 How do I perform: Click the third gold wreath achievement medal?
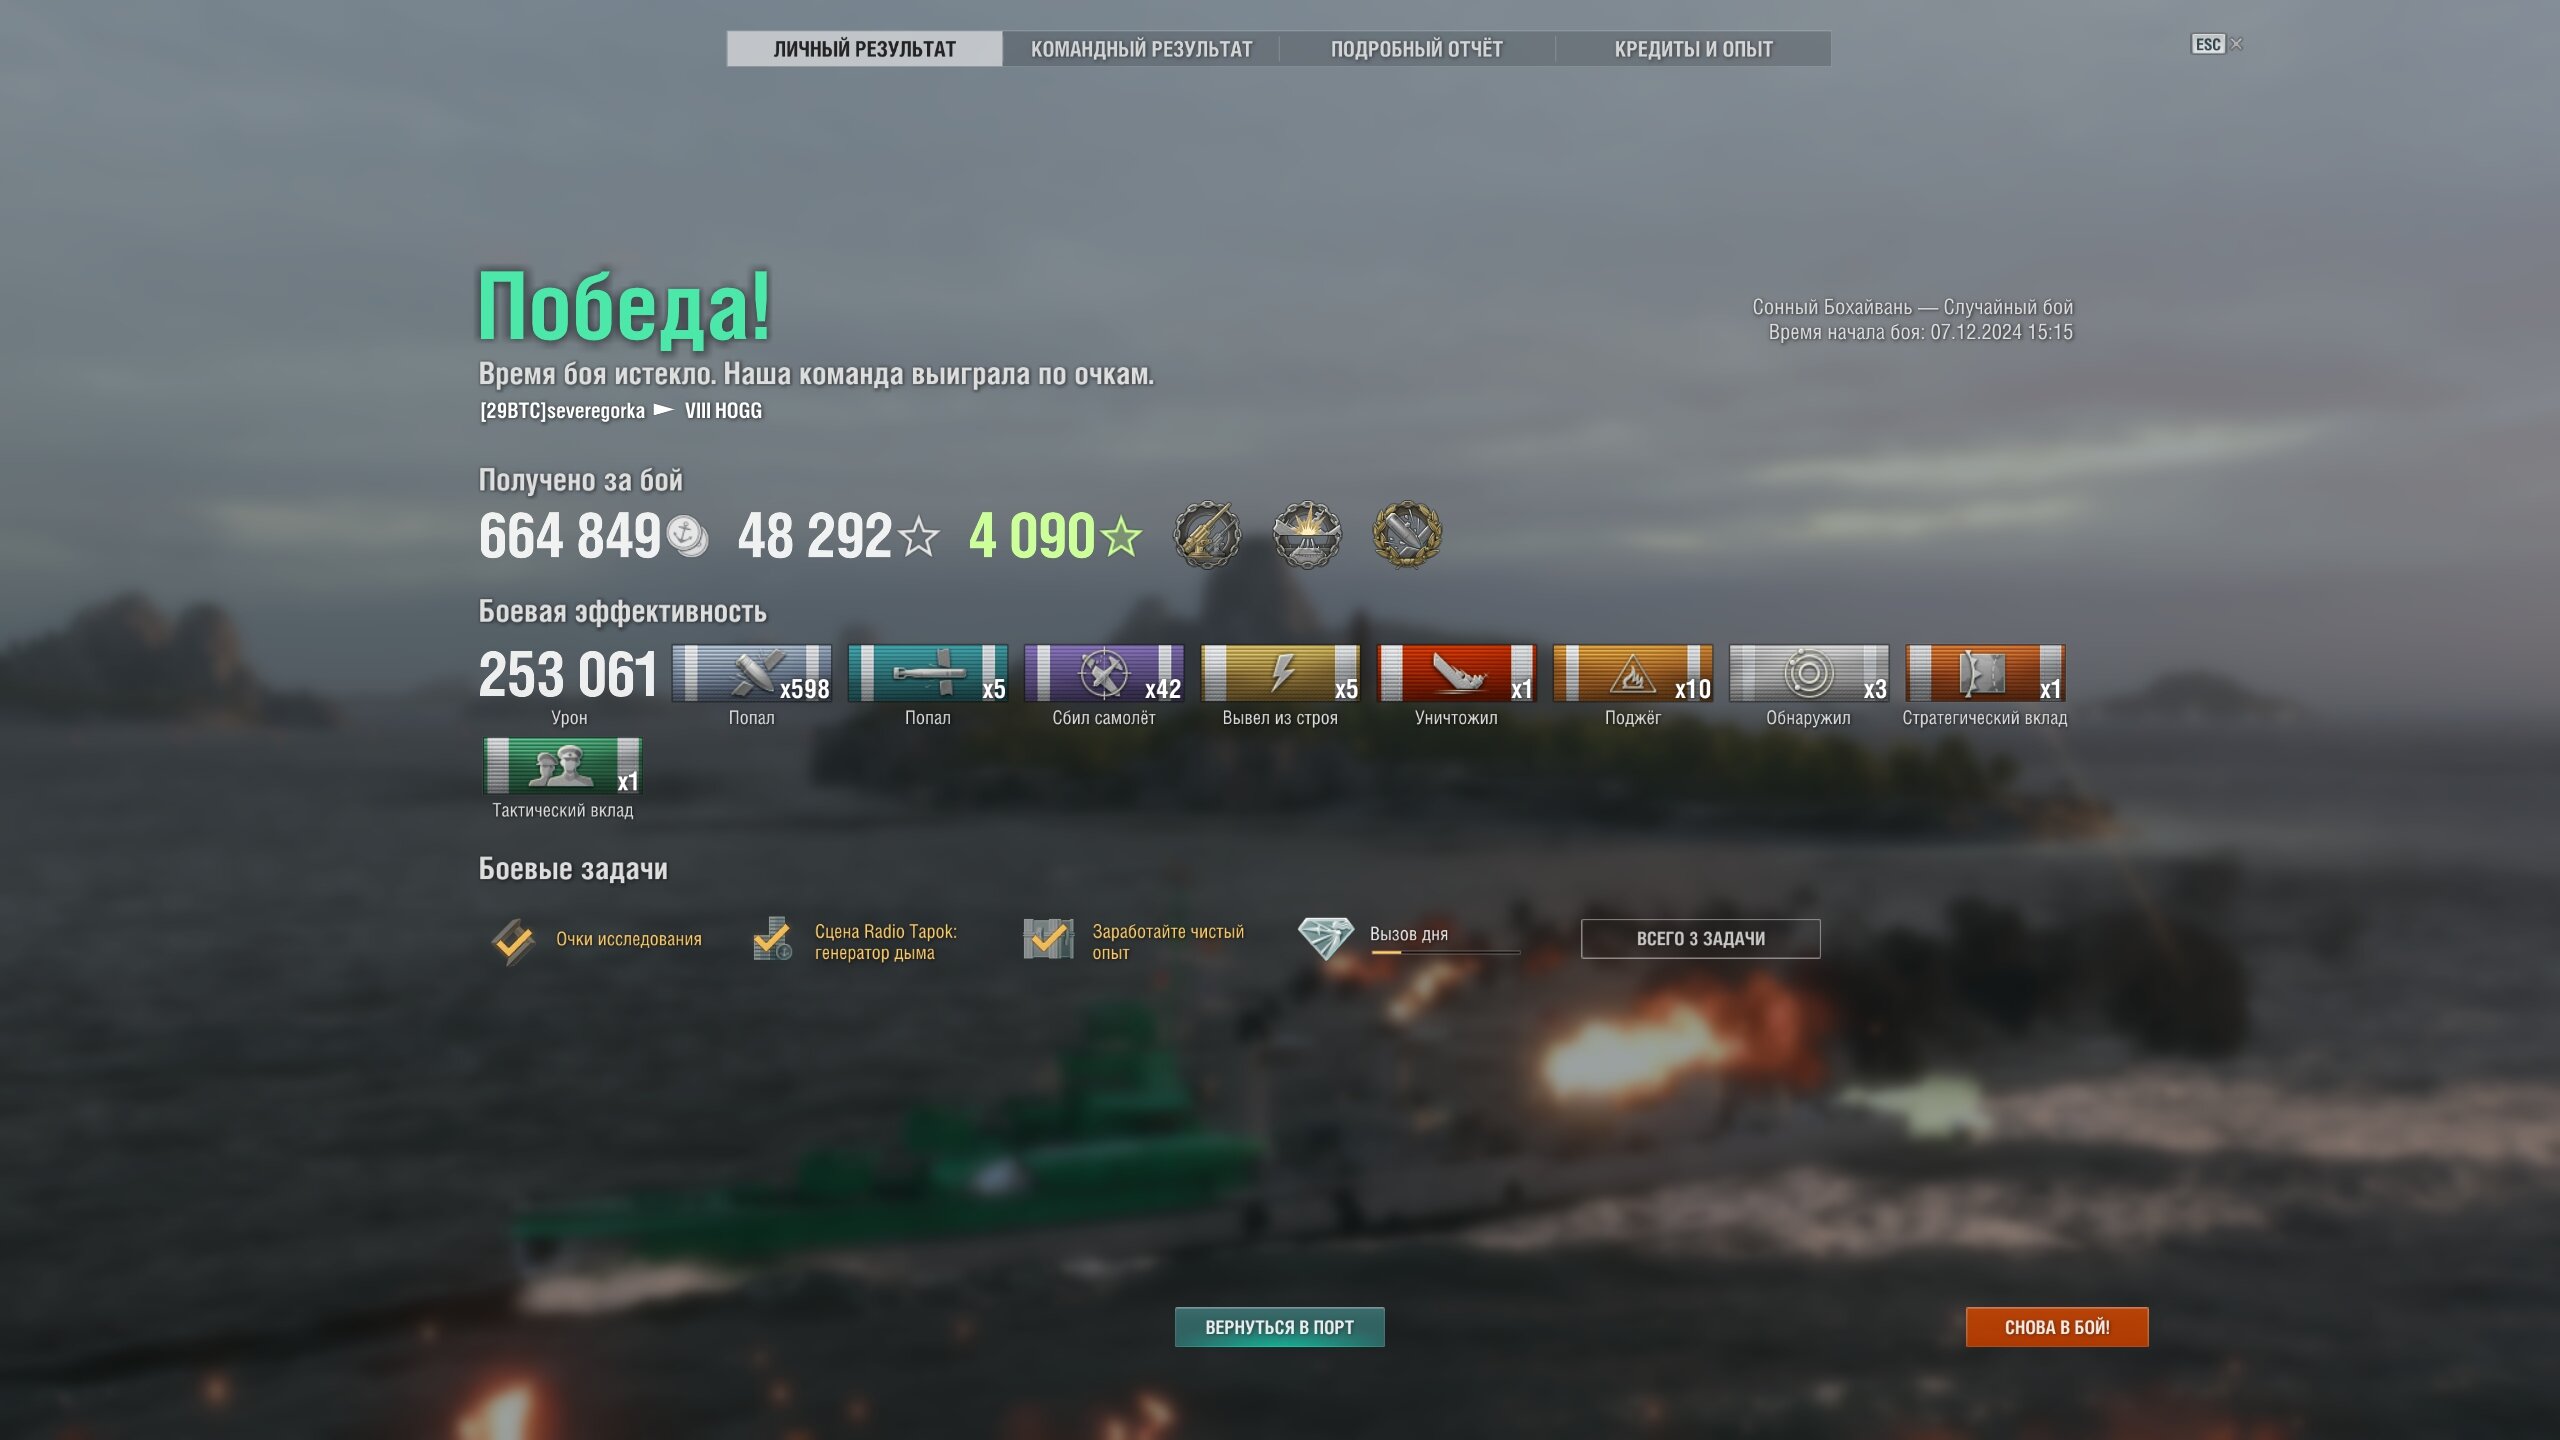pyautogui.click(x=1407, y=535)
